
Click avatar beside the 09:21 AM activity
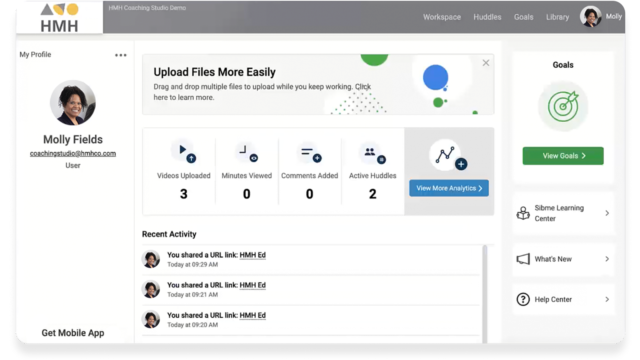click(151, 289)
